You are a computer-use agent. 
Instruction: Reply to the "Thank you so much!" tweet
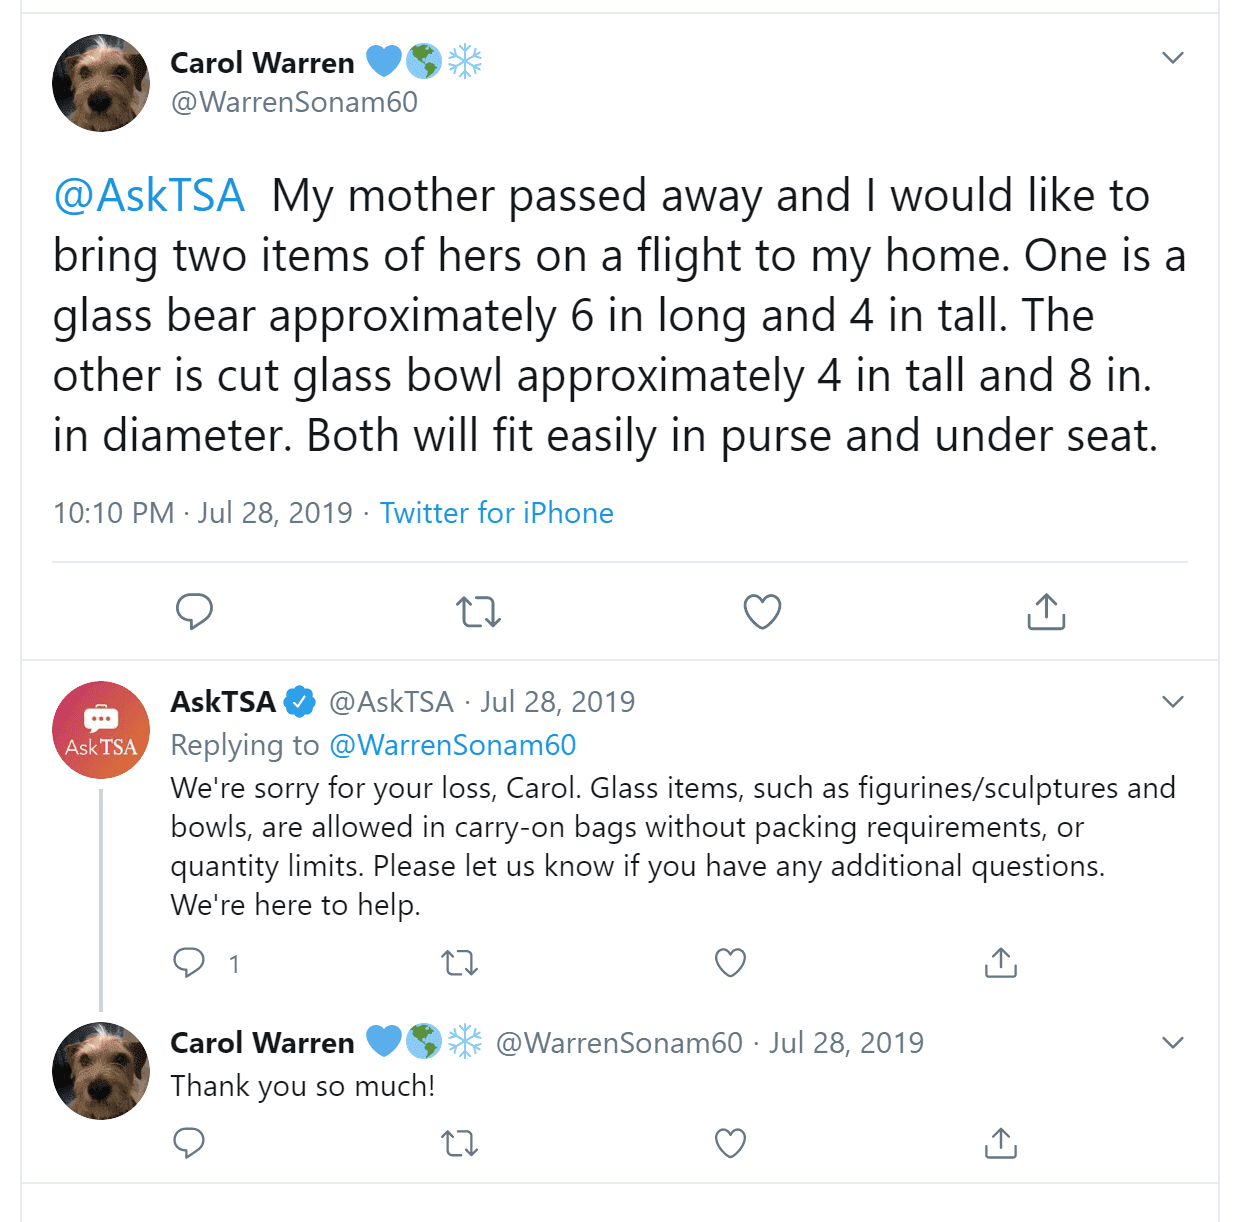coord(189,1142)
